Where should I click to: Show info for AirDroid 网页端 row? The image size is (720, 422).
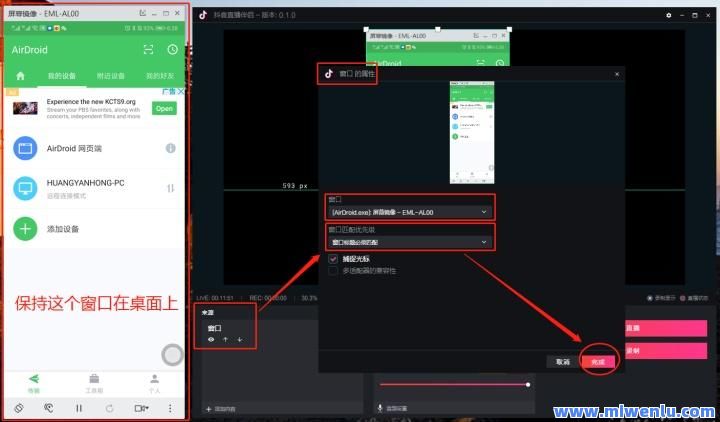(x=170, y=148)
